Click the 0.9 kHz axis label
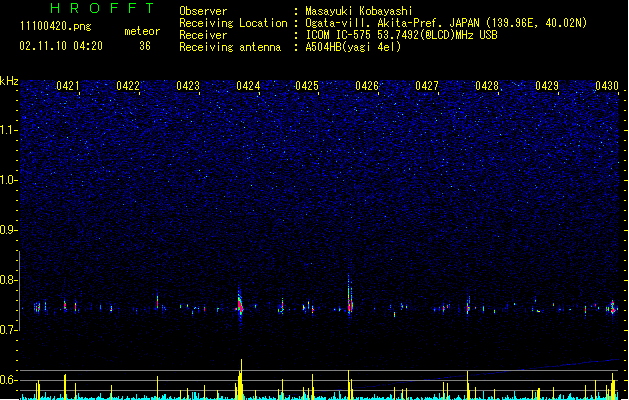629x400 pixels. (9, 230)
